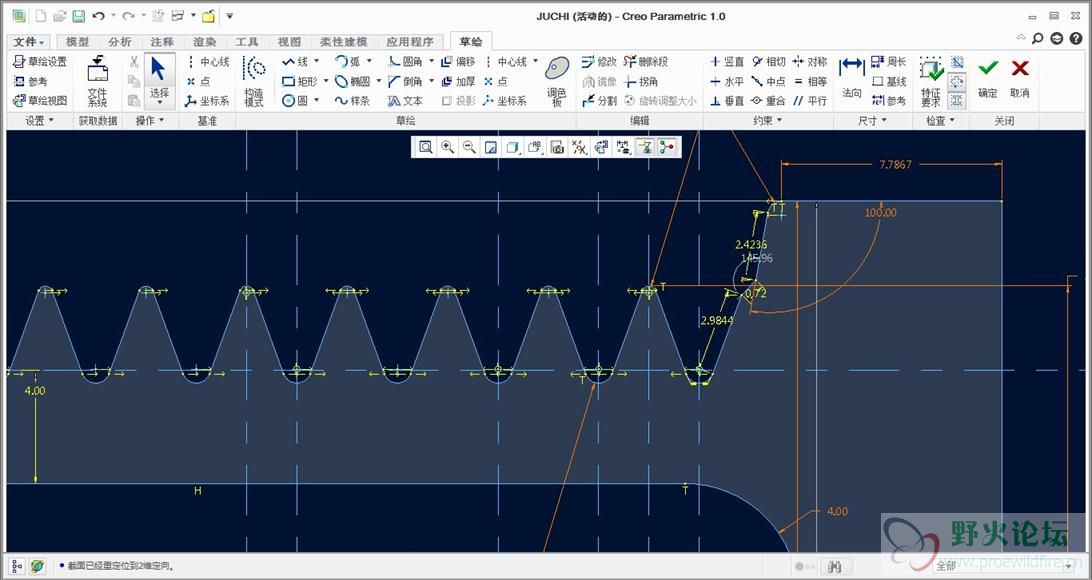The width and height of the screenshot is (1092, 580).
Task: Apply the 对称 symmetric constraint
Action: [809, 61]
